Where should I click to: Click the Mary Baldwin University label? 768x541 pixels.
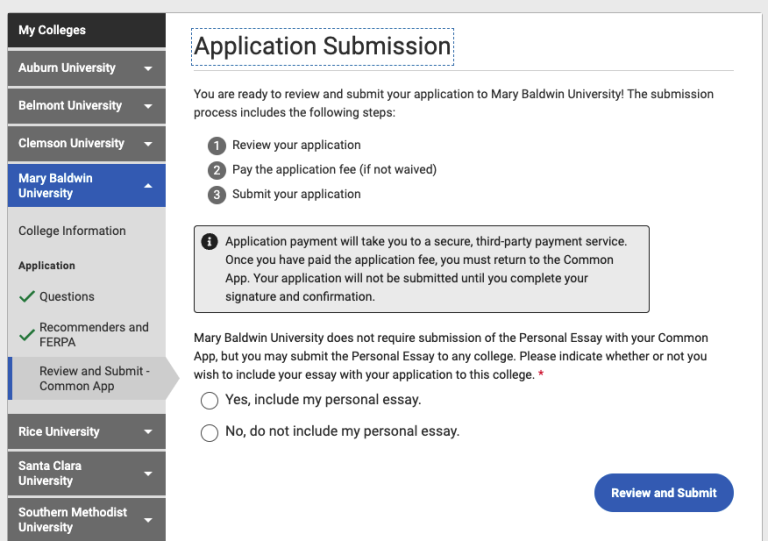55,186
